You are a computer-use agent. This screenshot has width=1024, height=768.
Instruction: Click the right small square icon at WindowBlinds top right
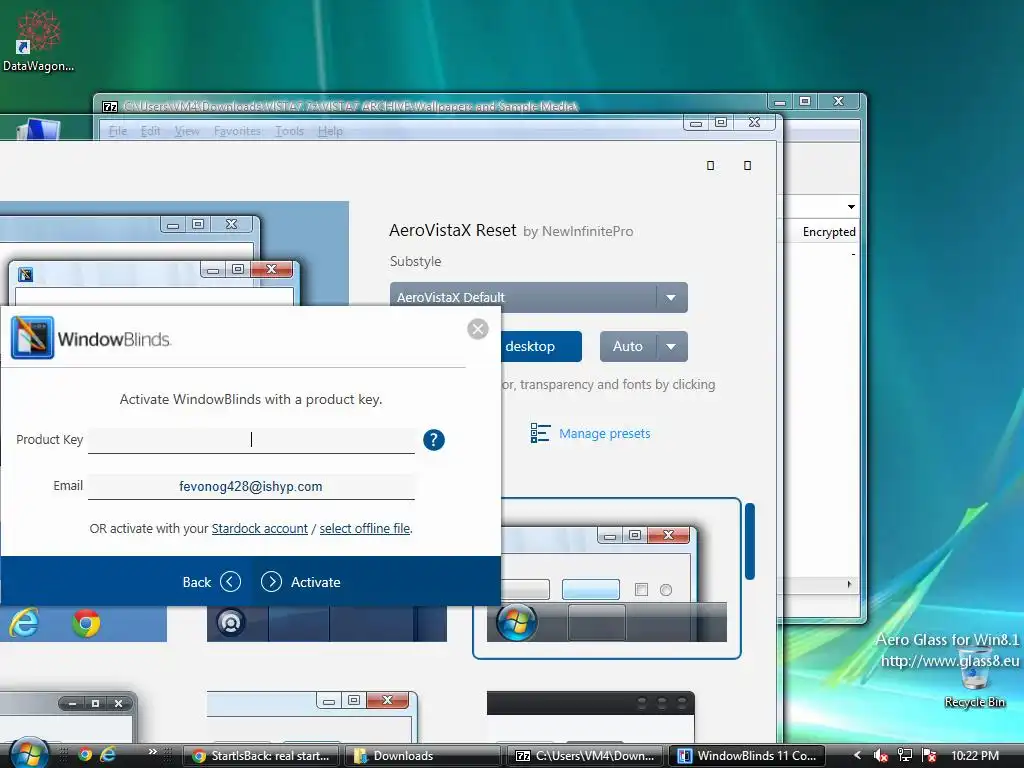pos(748,166)
